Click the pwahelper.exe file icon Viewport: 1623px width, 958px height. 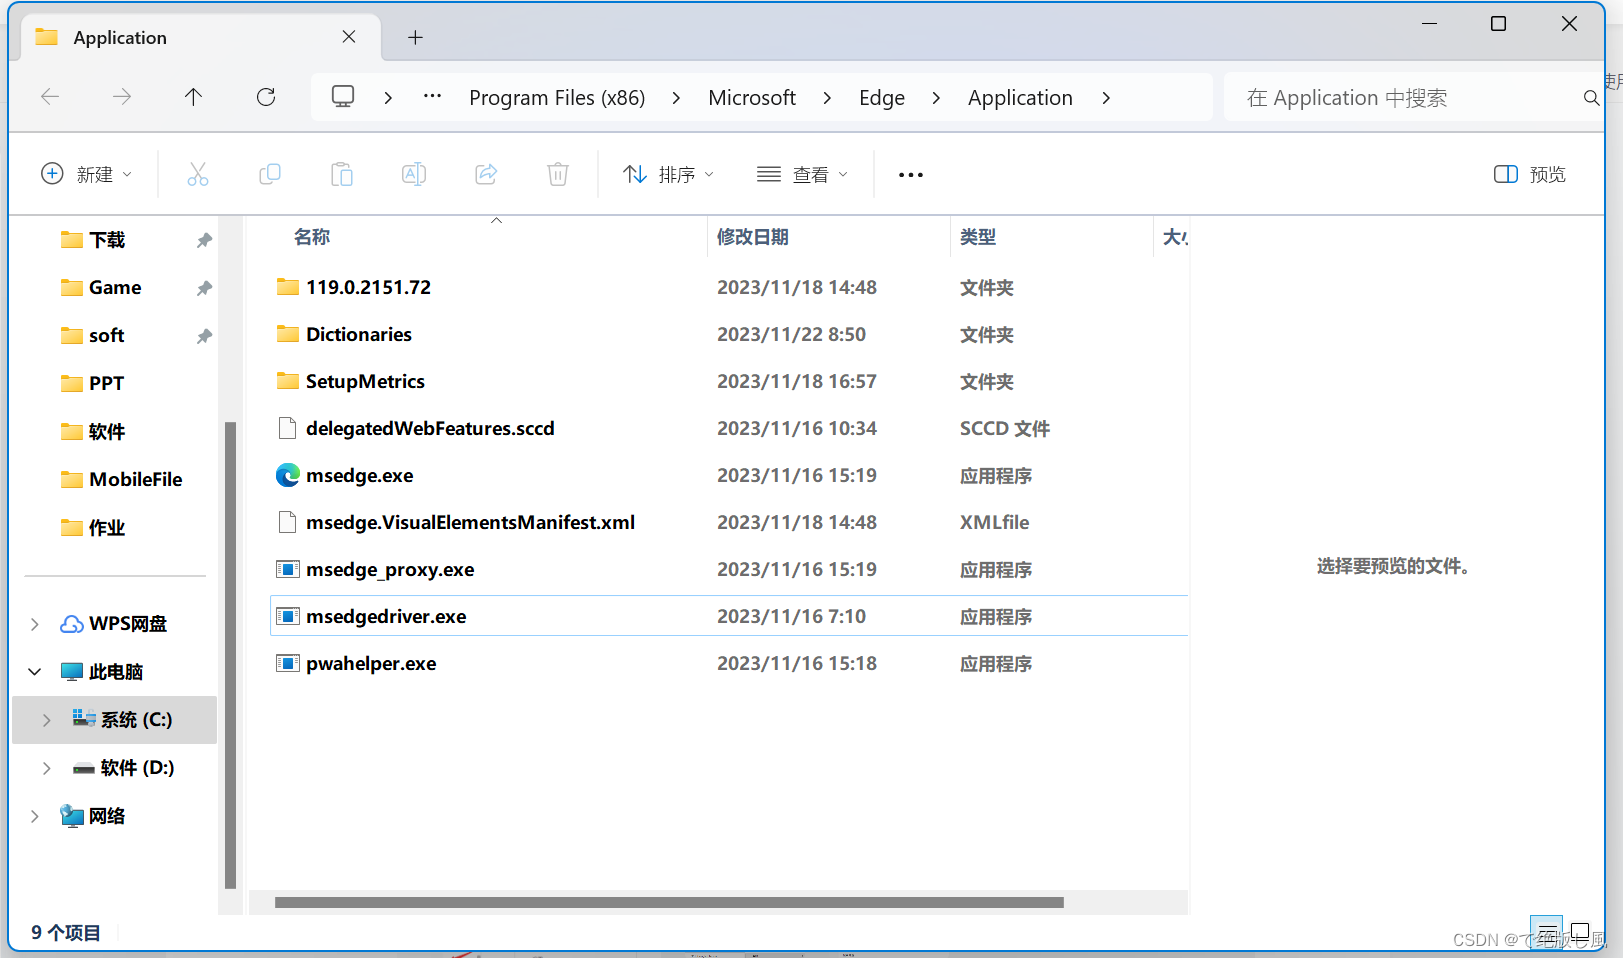tap(288, 663)
